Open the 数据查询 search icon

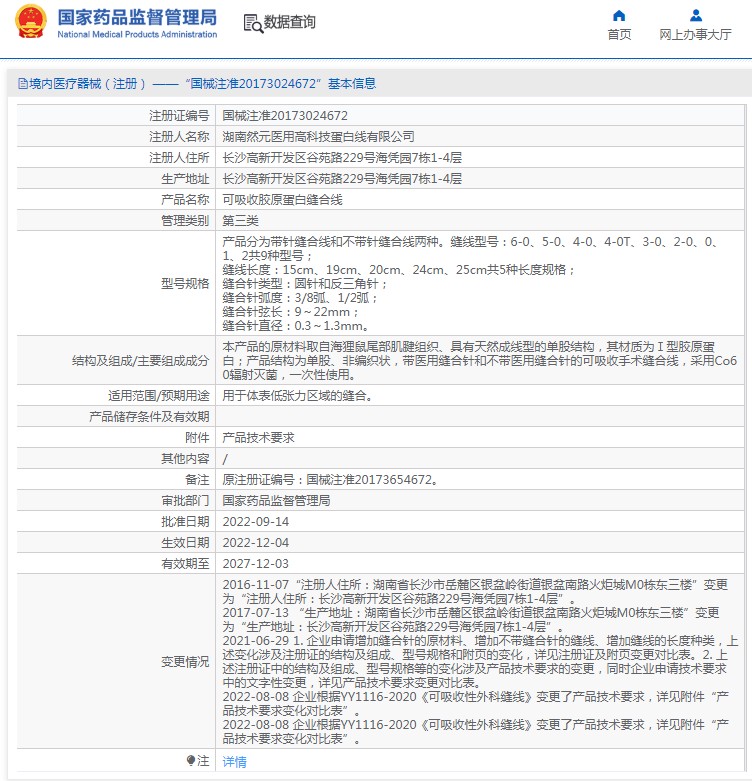[253, 23]
